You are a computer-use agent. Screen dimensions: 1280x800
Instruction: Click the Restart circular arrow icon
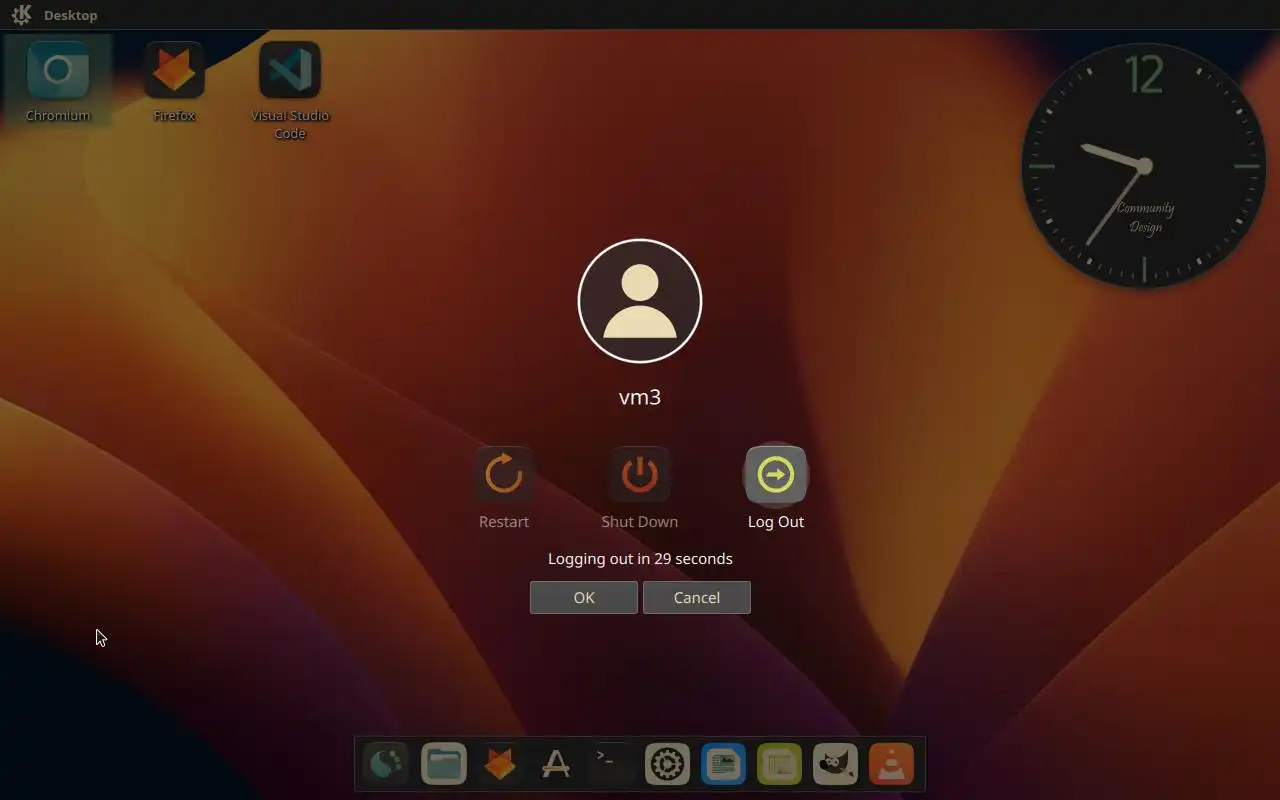click(504, 474)
